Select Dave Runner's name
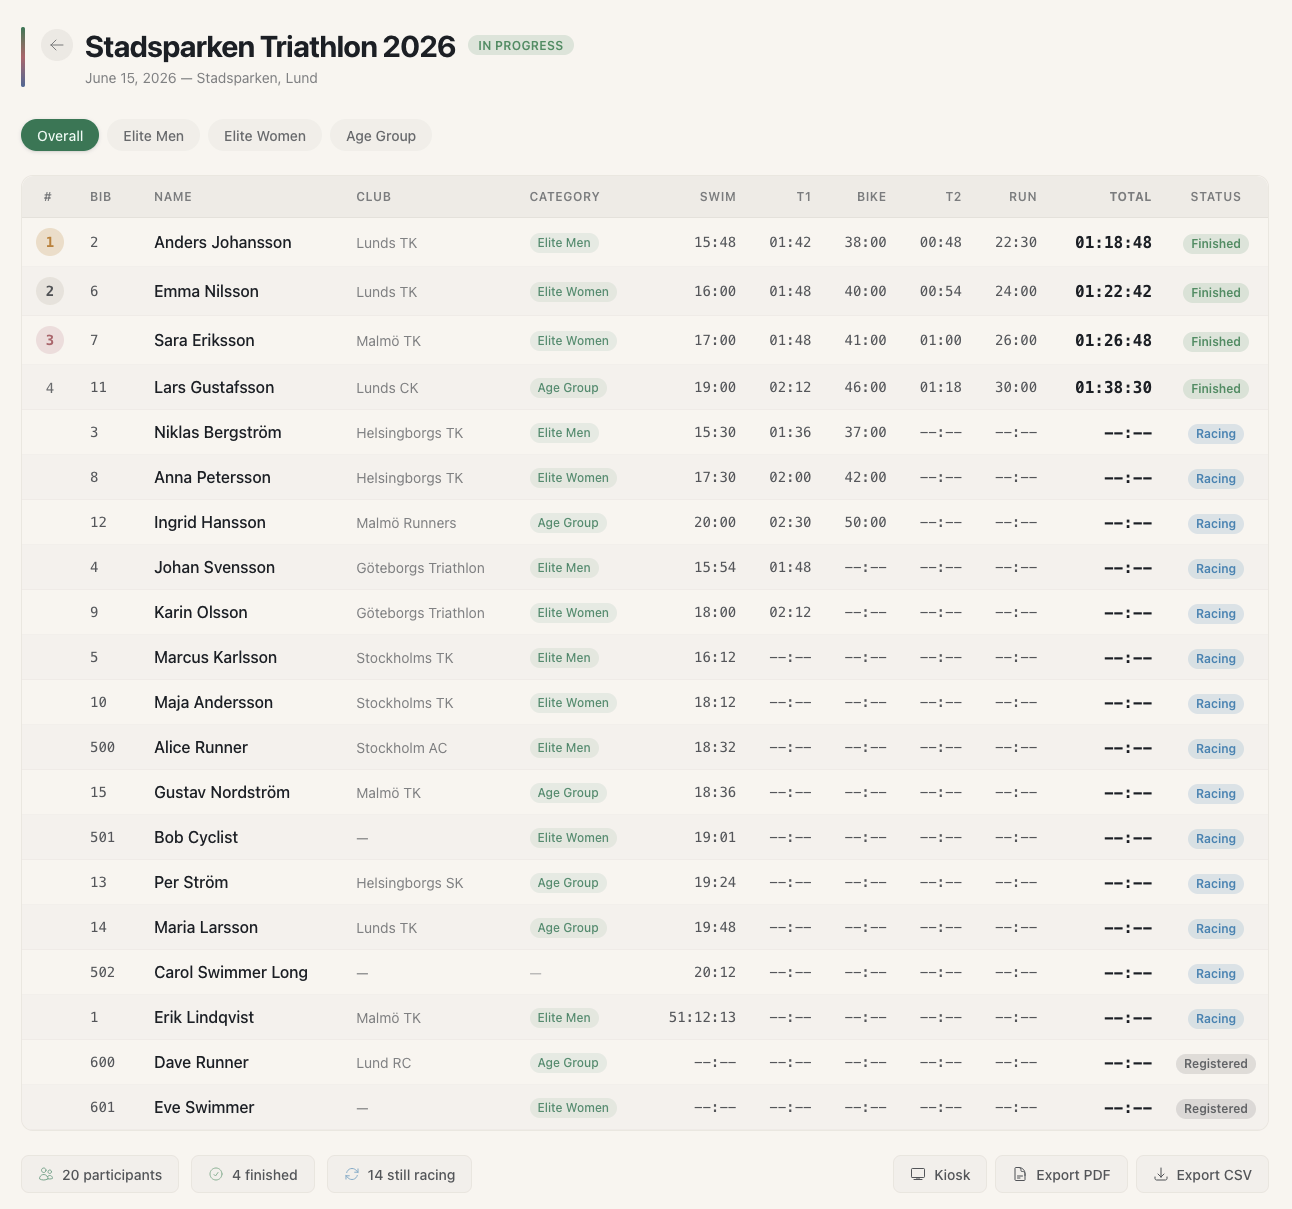This screenshot has height=1209, width=1292. pos(201,1062)
